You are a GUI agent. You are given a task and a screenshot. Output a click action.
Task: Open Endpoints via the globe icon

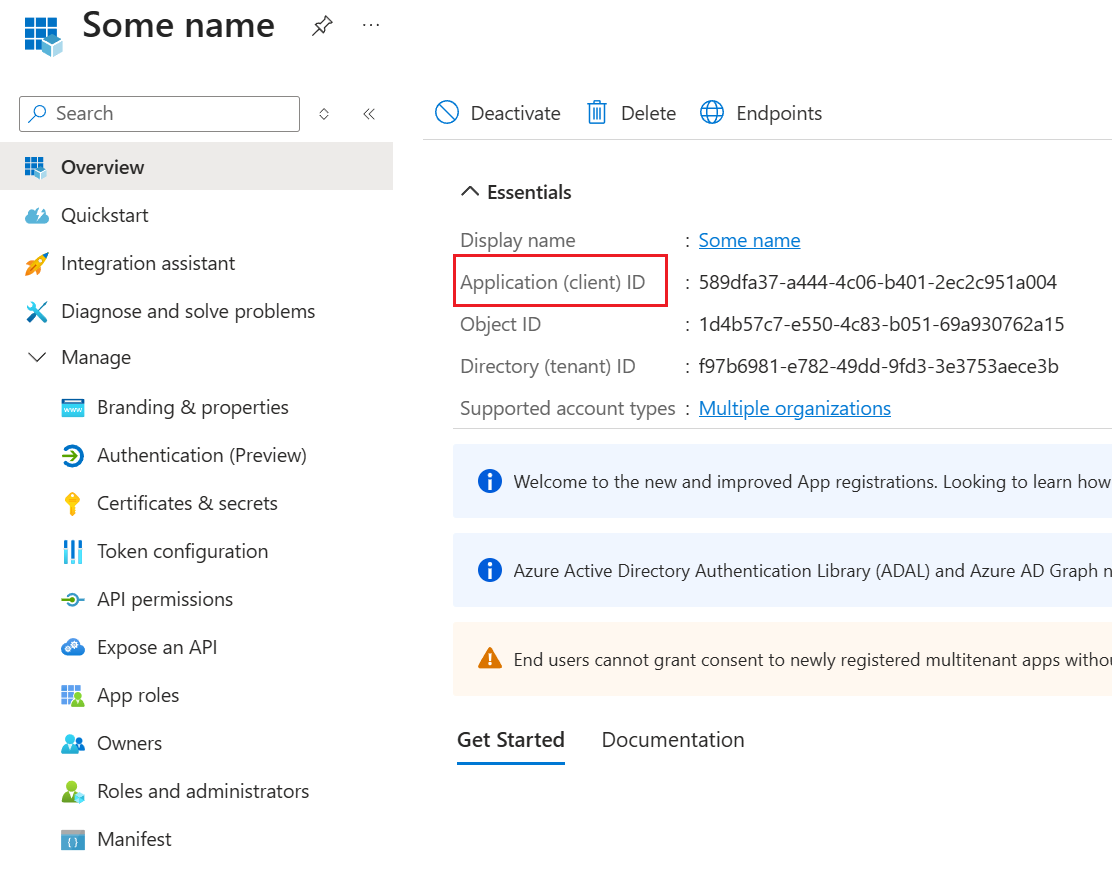click(712, 112)
